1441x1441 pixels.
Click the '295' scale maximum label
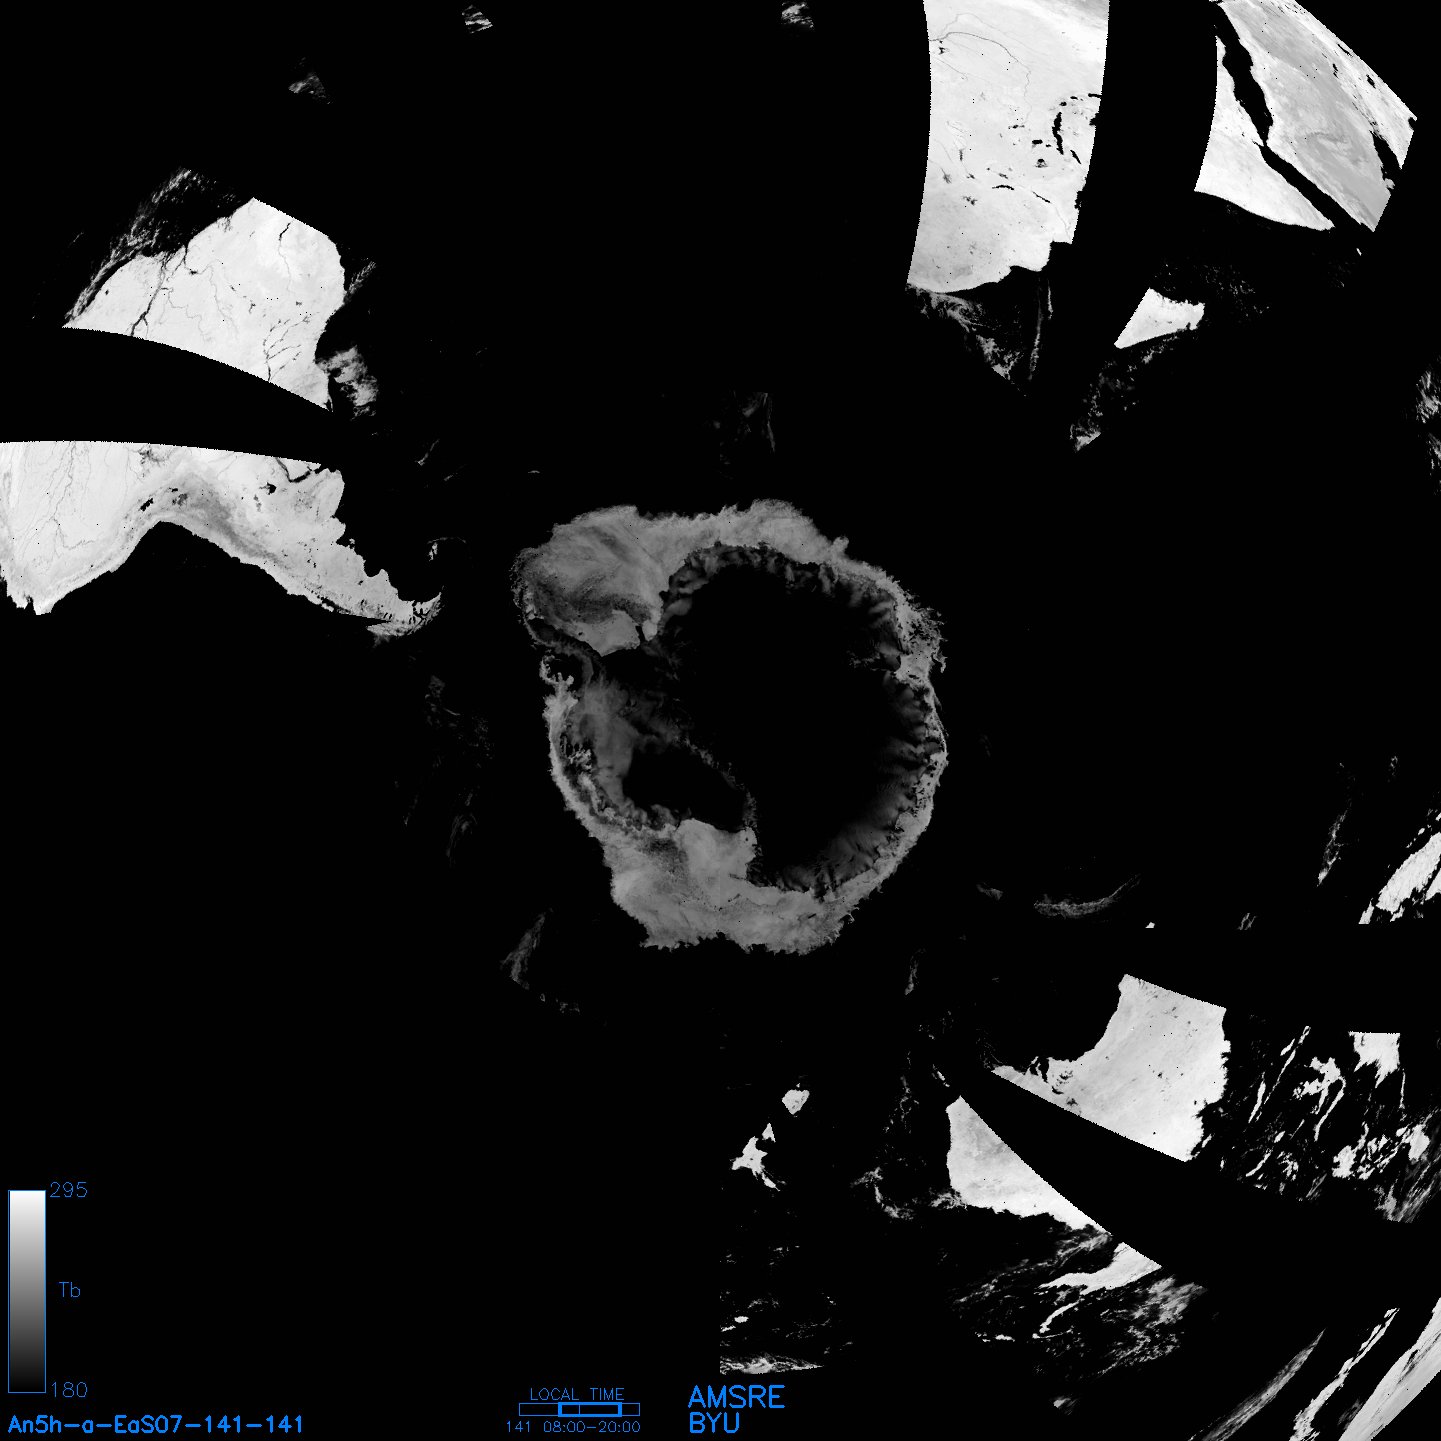pyautogui.click(x=69, y=1190)
